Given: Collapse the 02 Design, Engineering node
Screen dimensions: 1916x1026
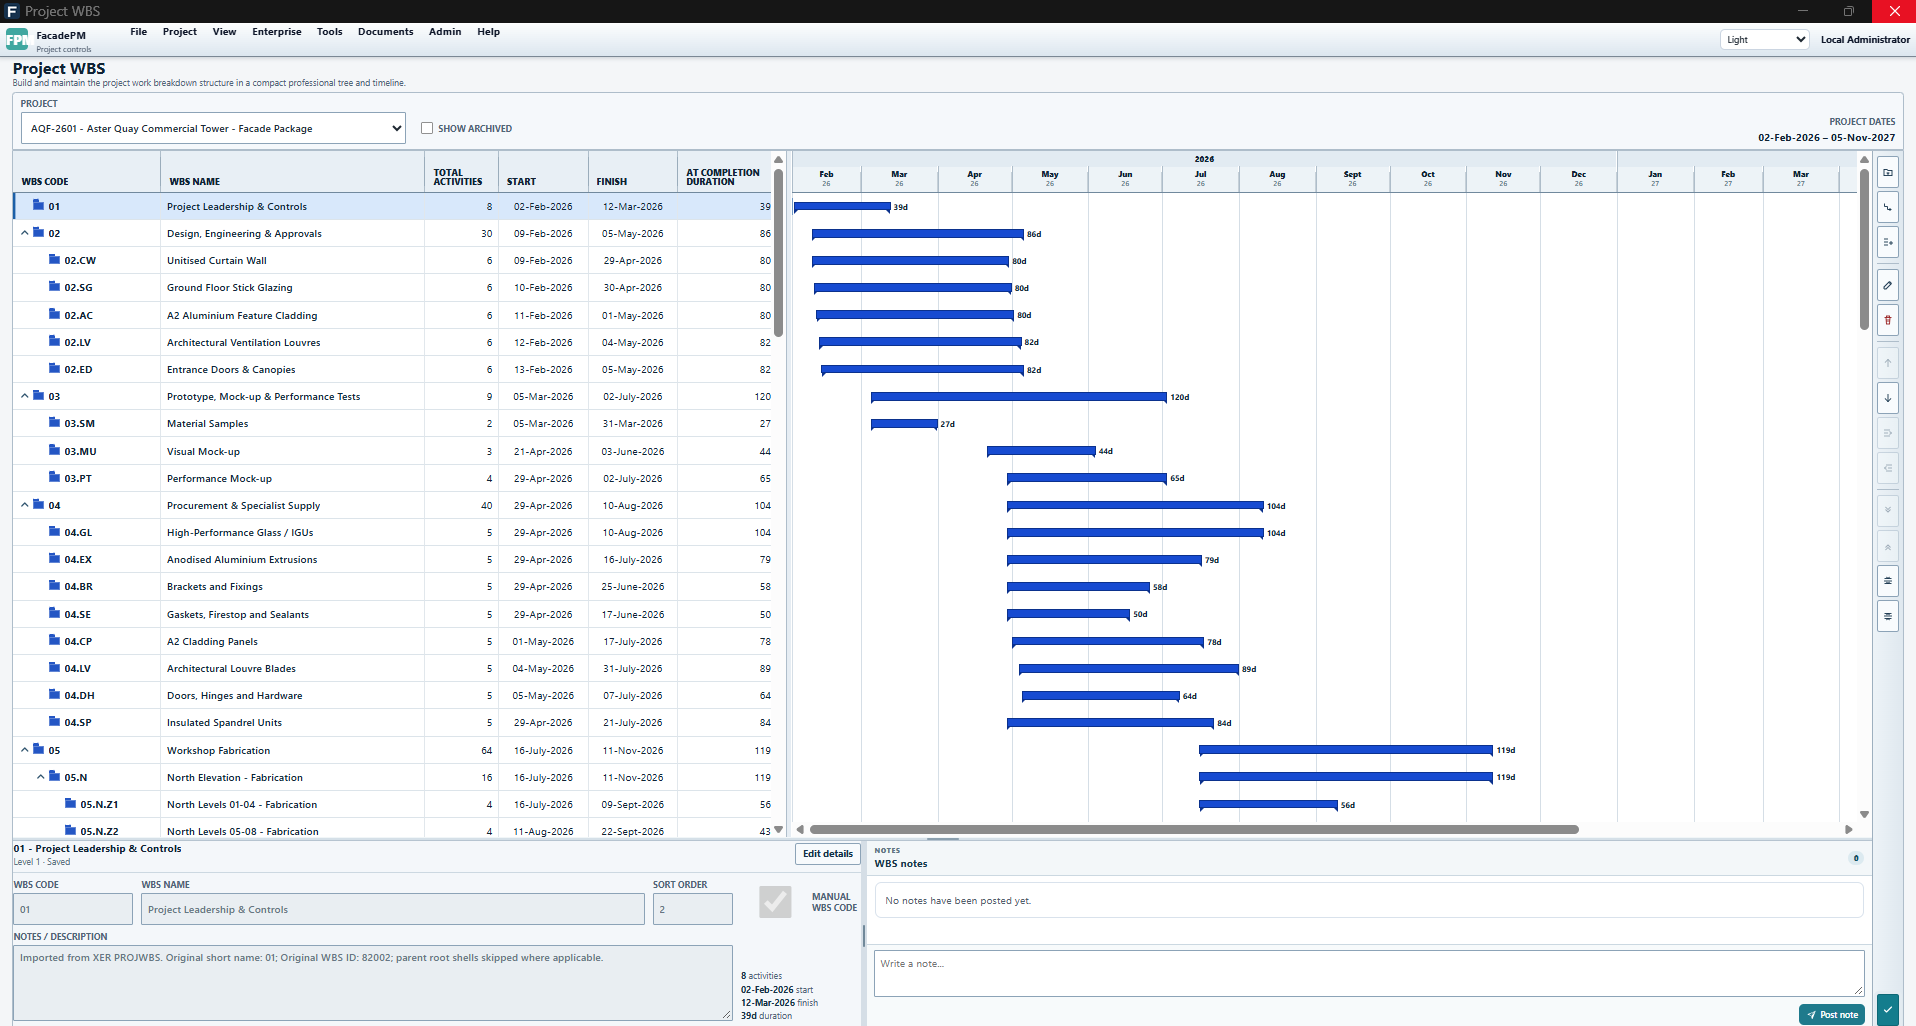Looking at the screenshot, I should click(x=25, y=233).
